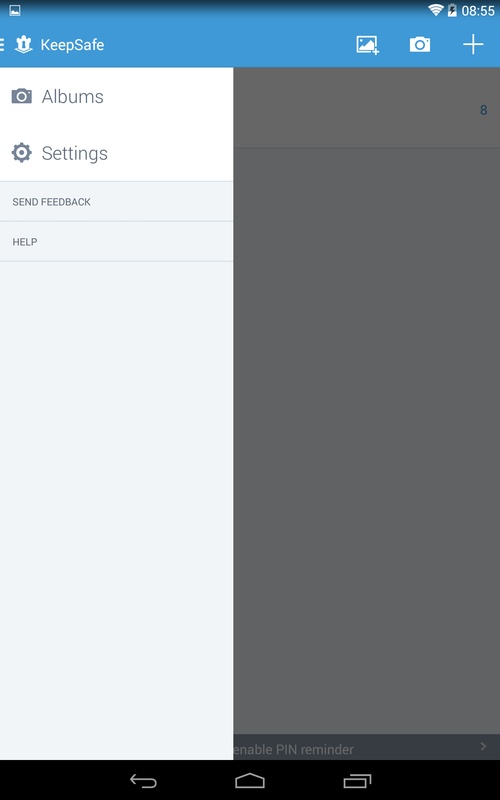The image size is (500, 800).
Task: Tap the Android home button
Action: 250,780
